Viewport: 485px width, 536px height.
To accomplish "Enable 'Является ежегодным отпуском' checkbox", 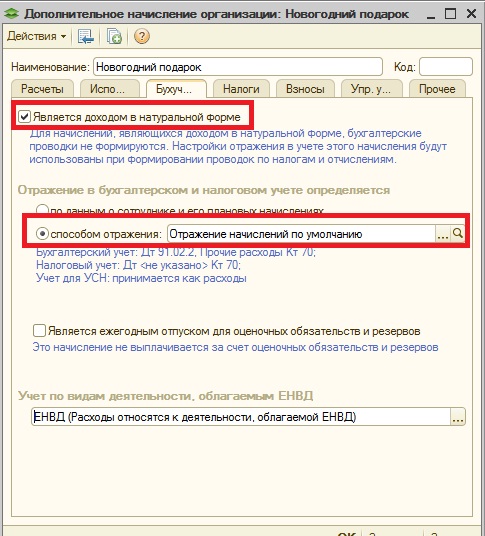I will [39, 331].
